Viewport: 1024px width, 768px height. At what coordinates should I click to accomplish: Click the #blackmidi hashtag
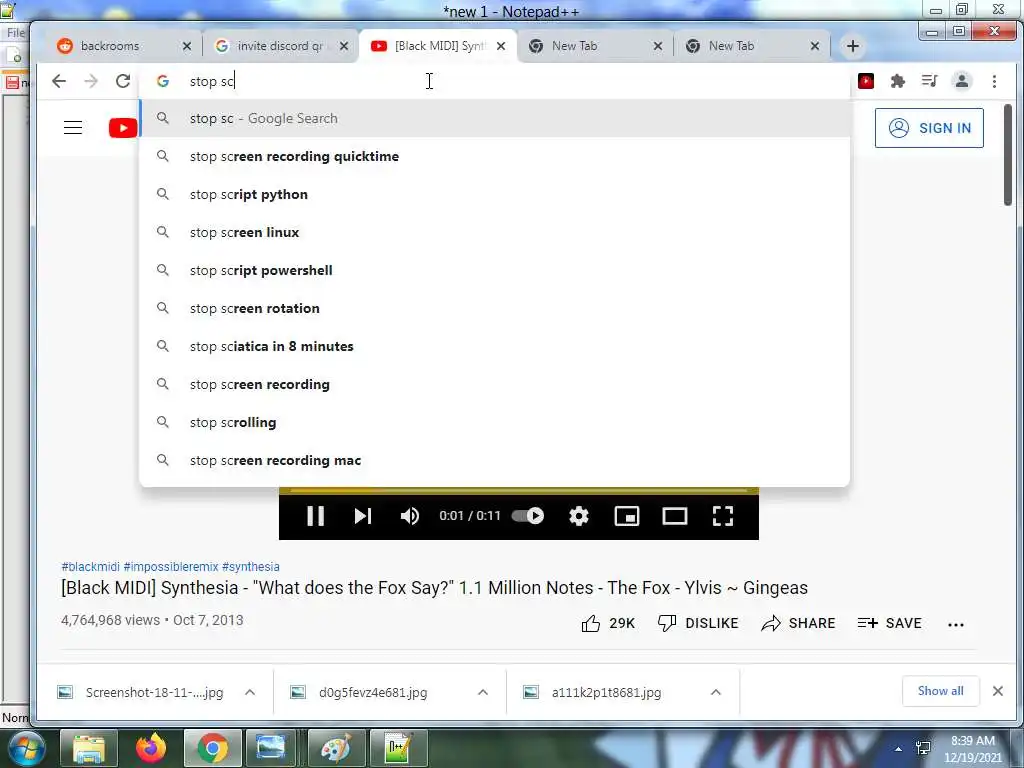point(90,567)
